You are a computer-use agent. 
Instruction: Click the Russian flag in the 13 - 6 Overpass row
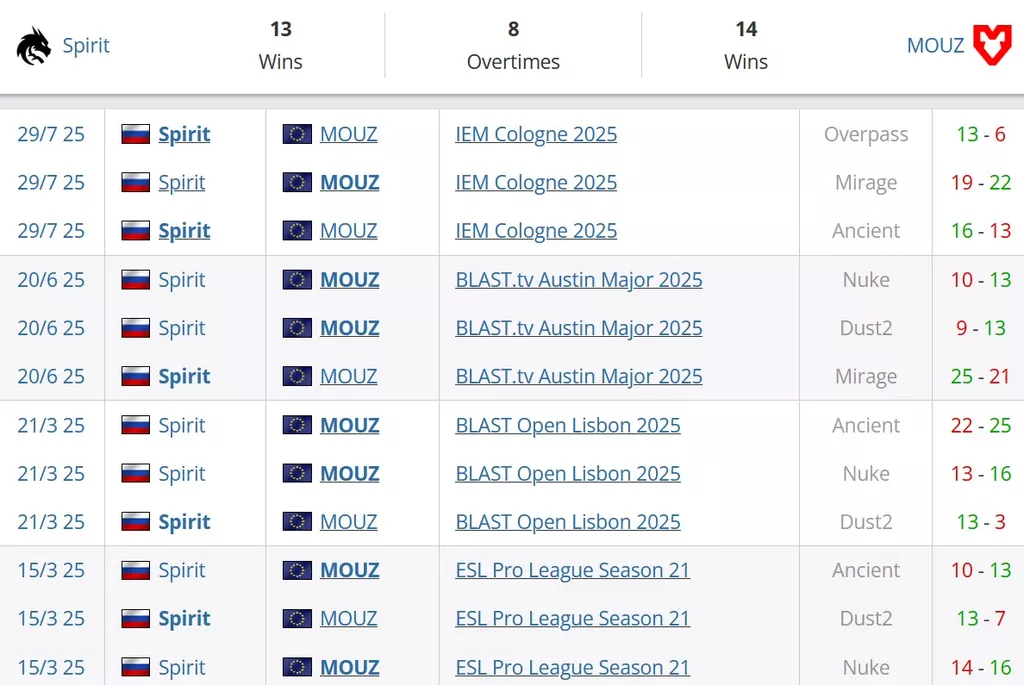point(136,134)
